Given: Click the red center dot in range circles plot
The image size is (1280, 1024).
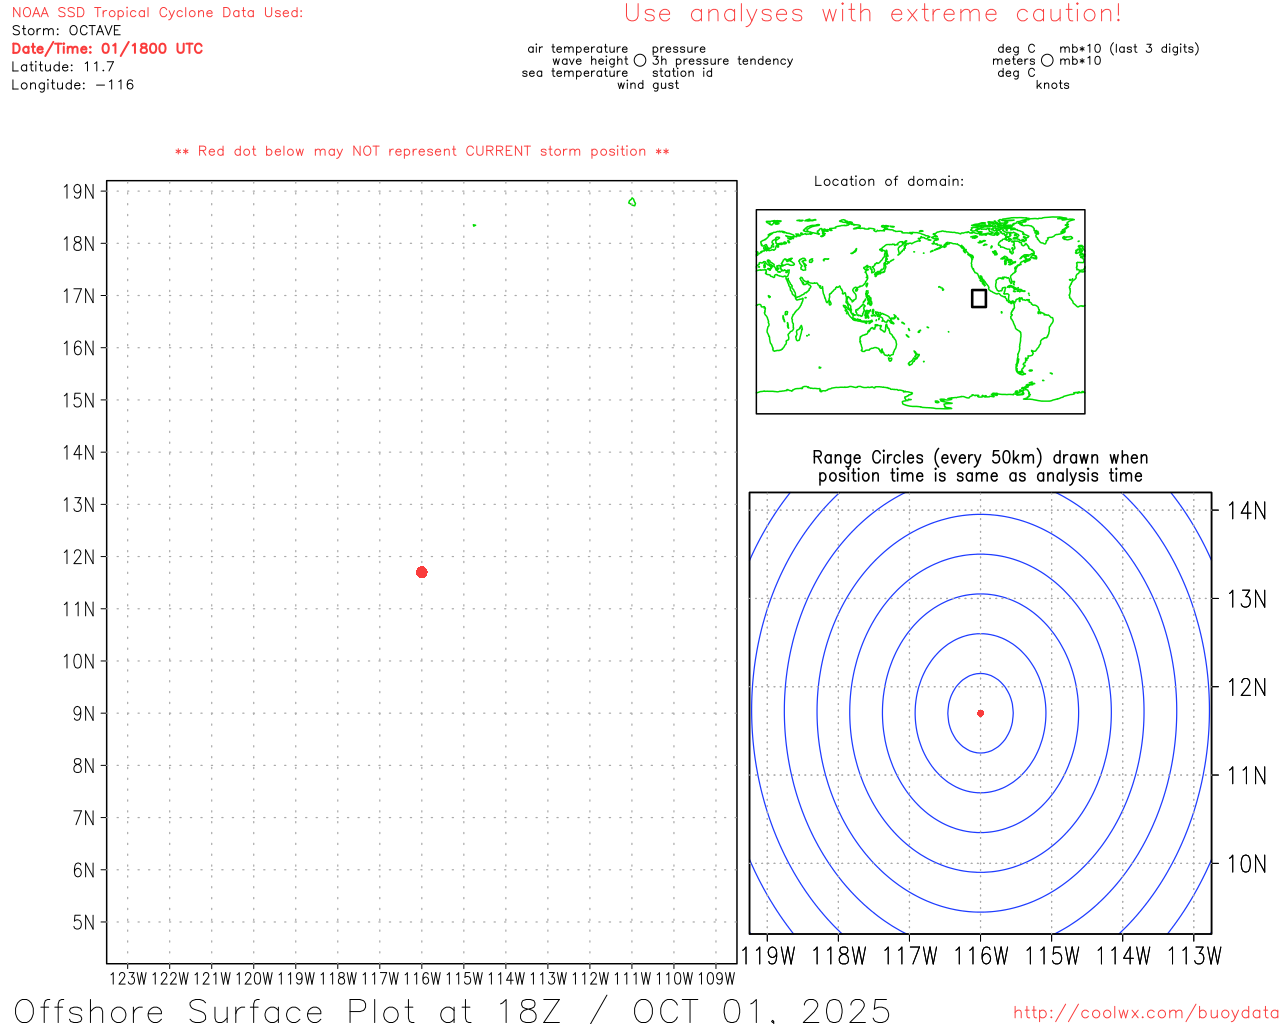Looking at the screenshot, I should [x=980, y=713].
